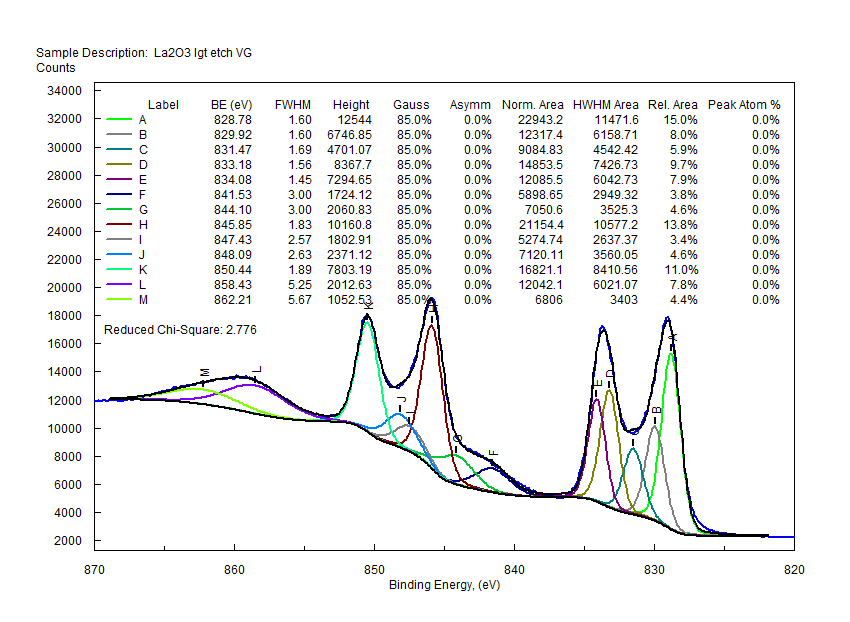This screenshot has width=850, height=622.
Task: Click the 'Rel. Area' column header
Action: click(672, 104)
